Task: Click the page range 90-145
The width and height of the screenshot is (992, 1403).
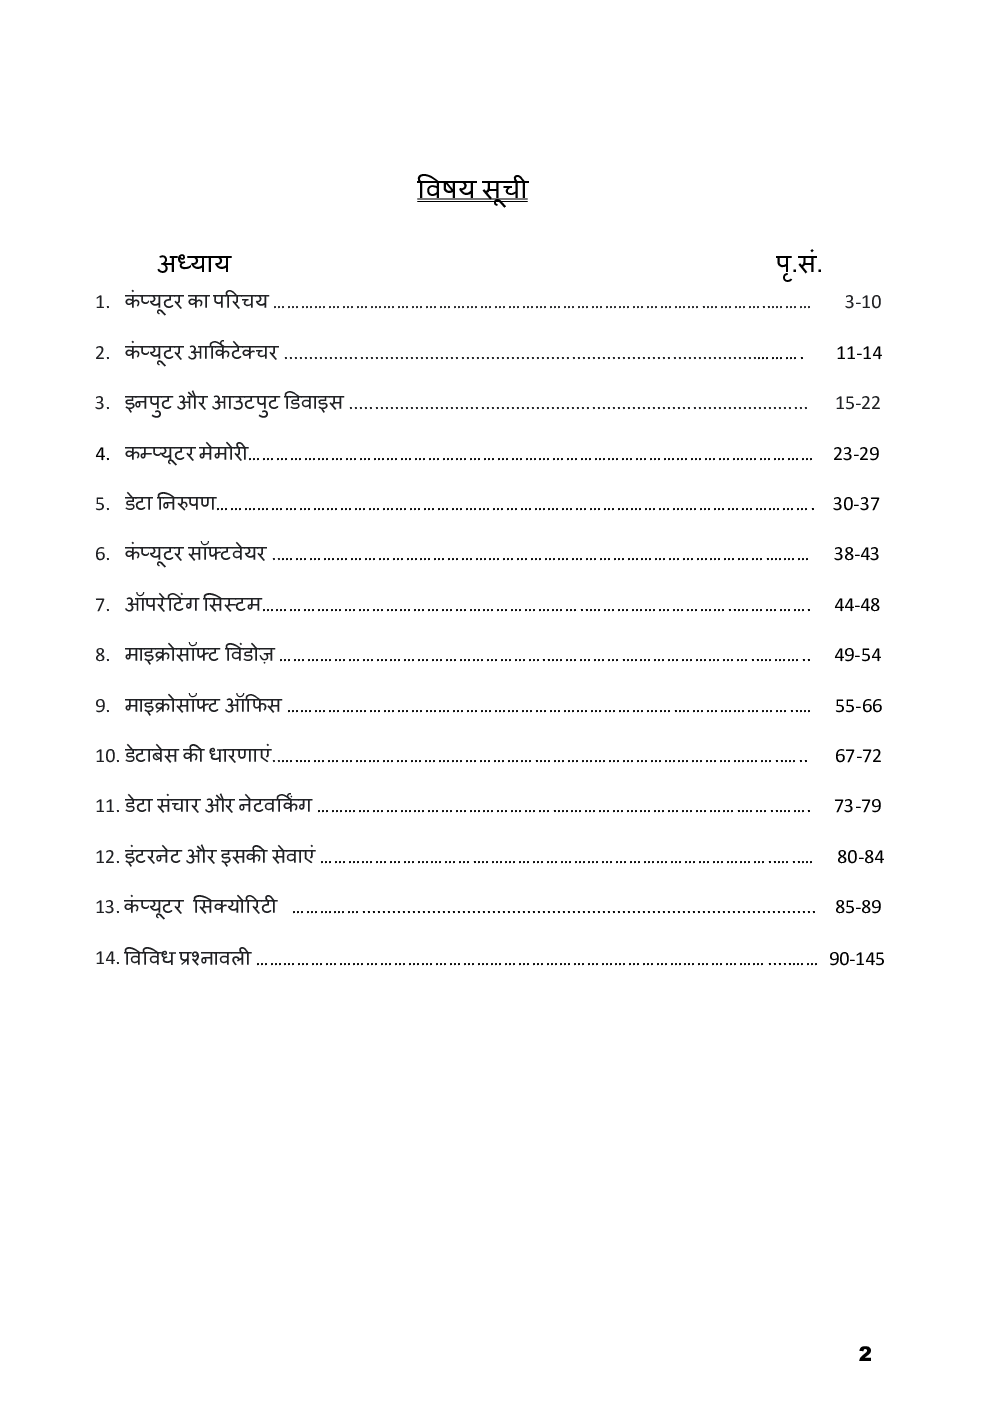Action: [857, 959]
